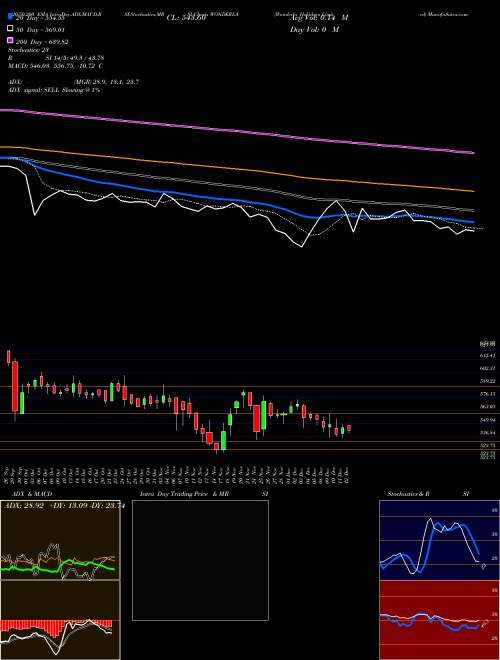Click the lowest trough of the white price line
This screenshot has width=500, height=660.
click(302, 247)
